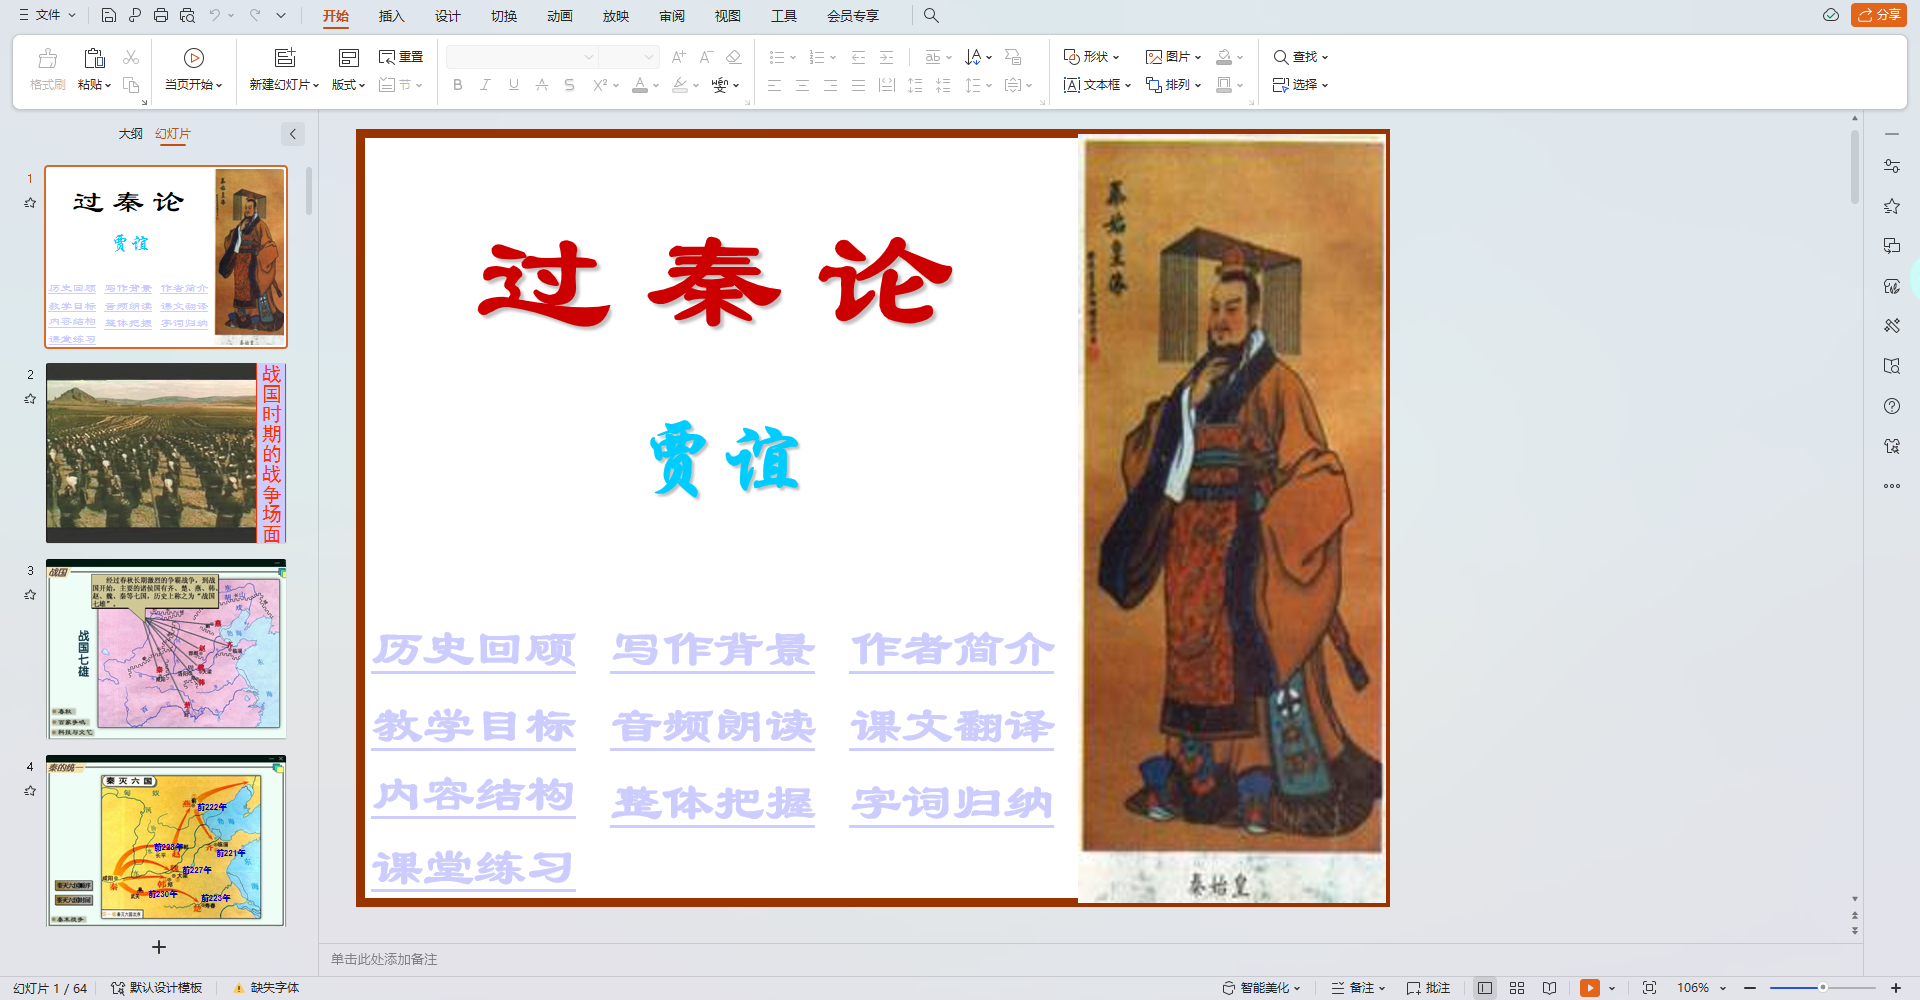Click the 作者简介 link on the slide
This screenshot has width=1920, height=1000.
click(952, 650)
